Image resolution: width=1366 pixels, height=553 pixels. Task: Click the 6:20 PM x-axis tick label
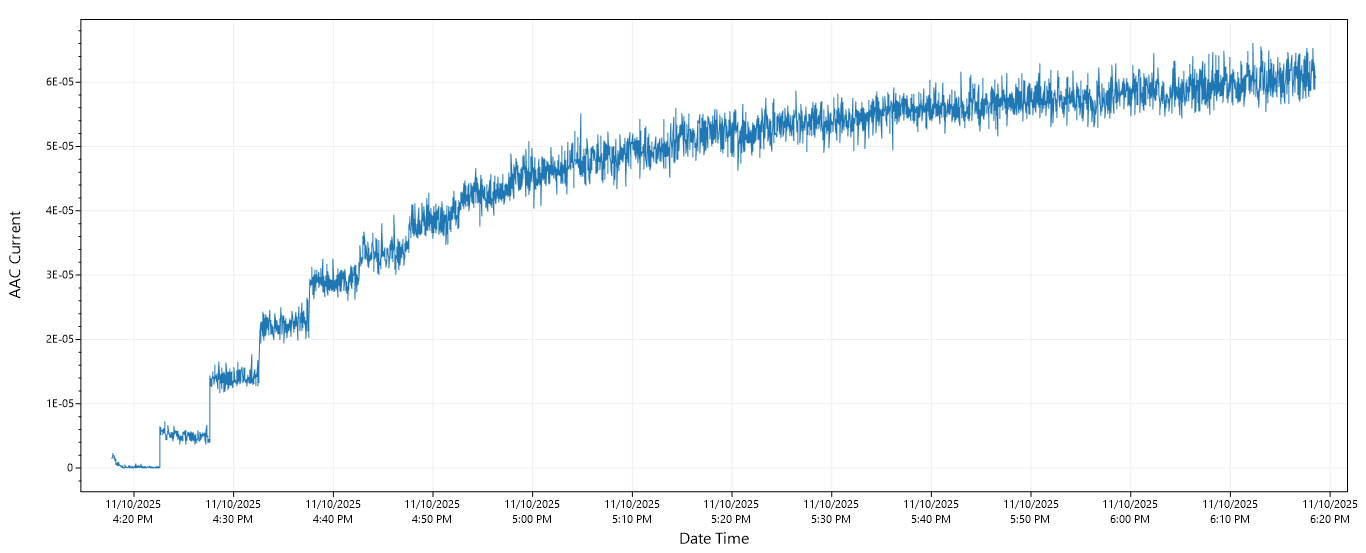click(x=1329, y=512)
